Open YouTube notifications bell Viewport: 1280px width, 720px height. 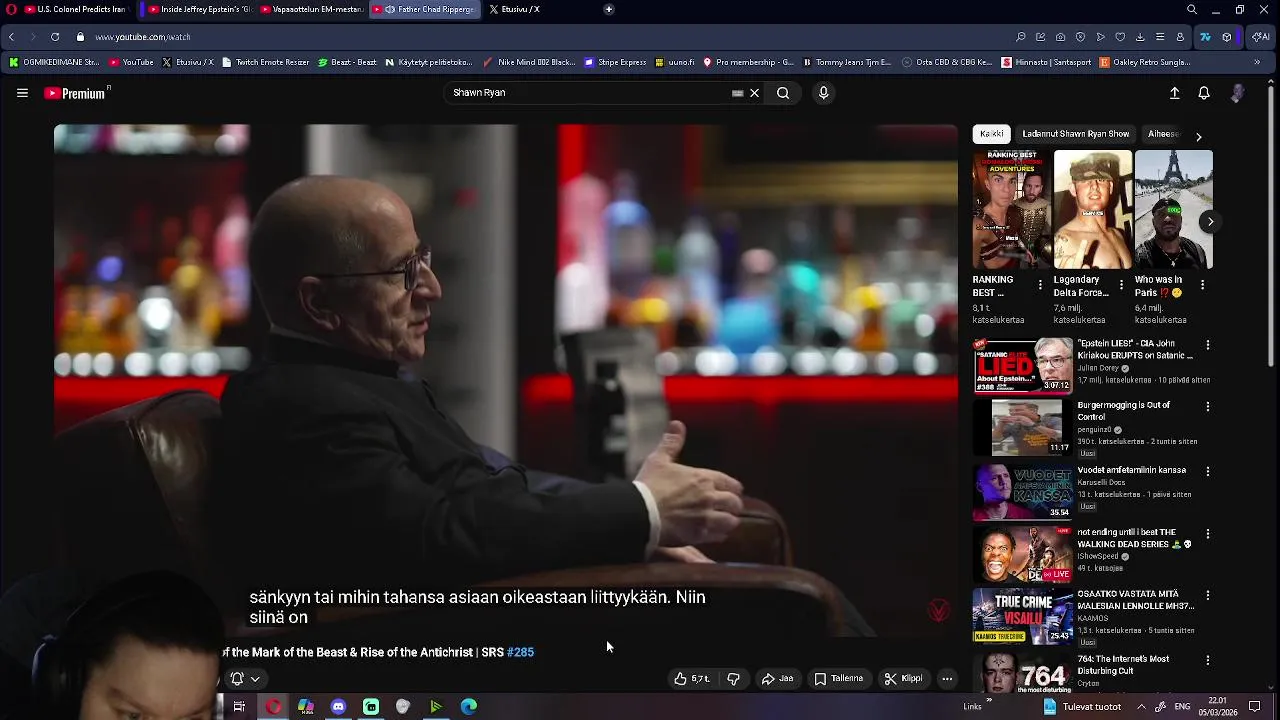(x=1204, y=93)
